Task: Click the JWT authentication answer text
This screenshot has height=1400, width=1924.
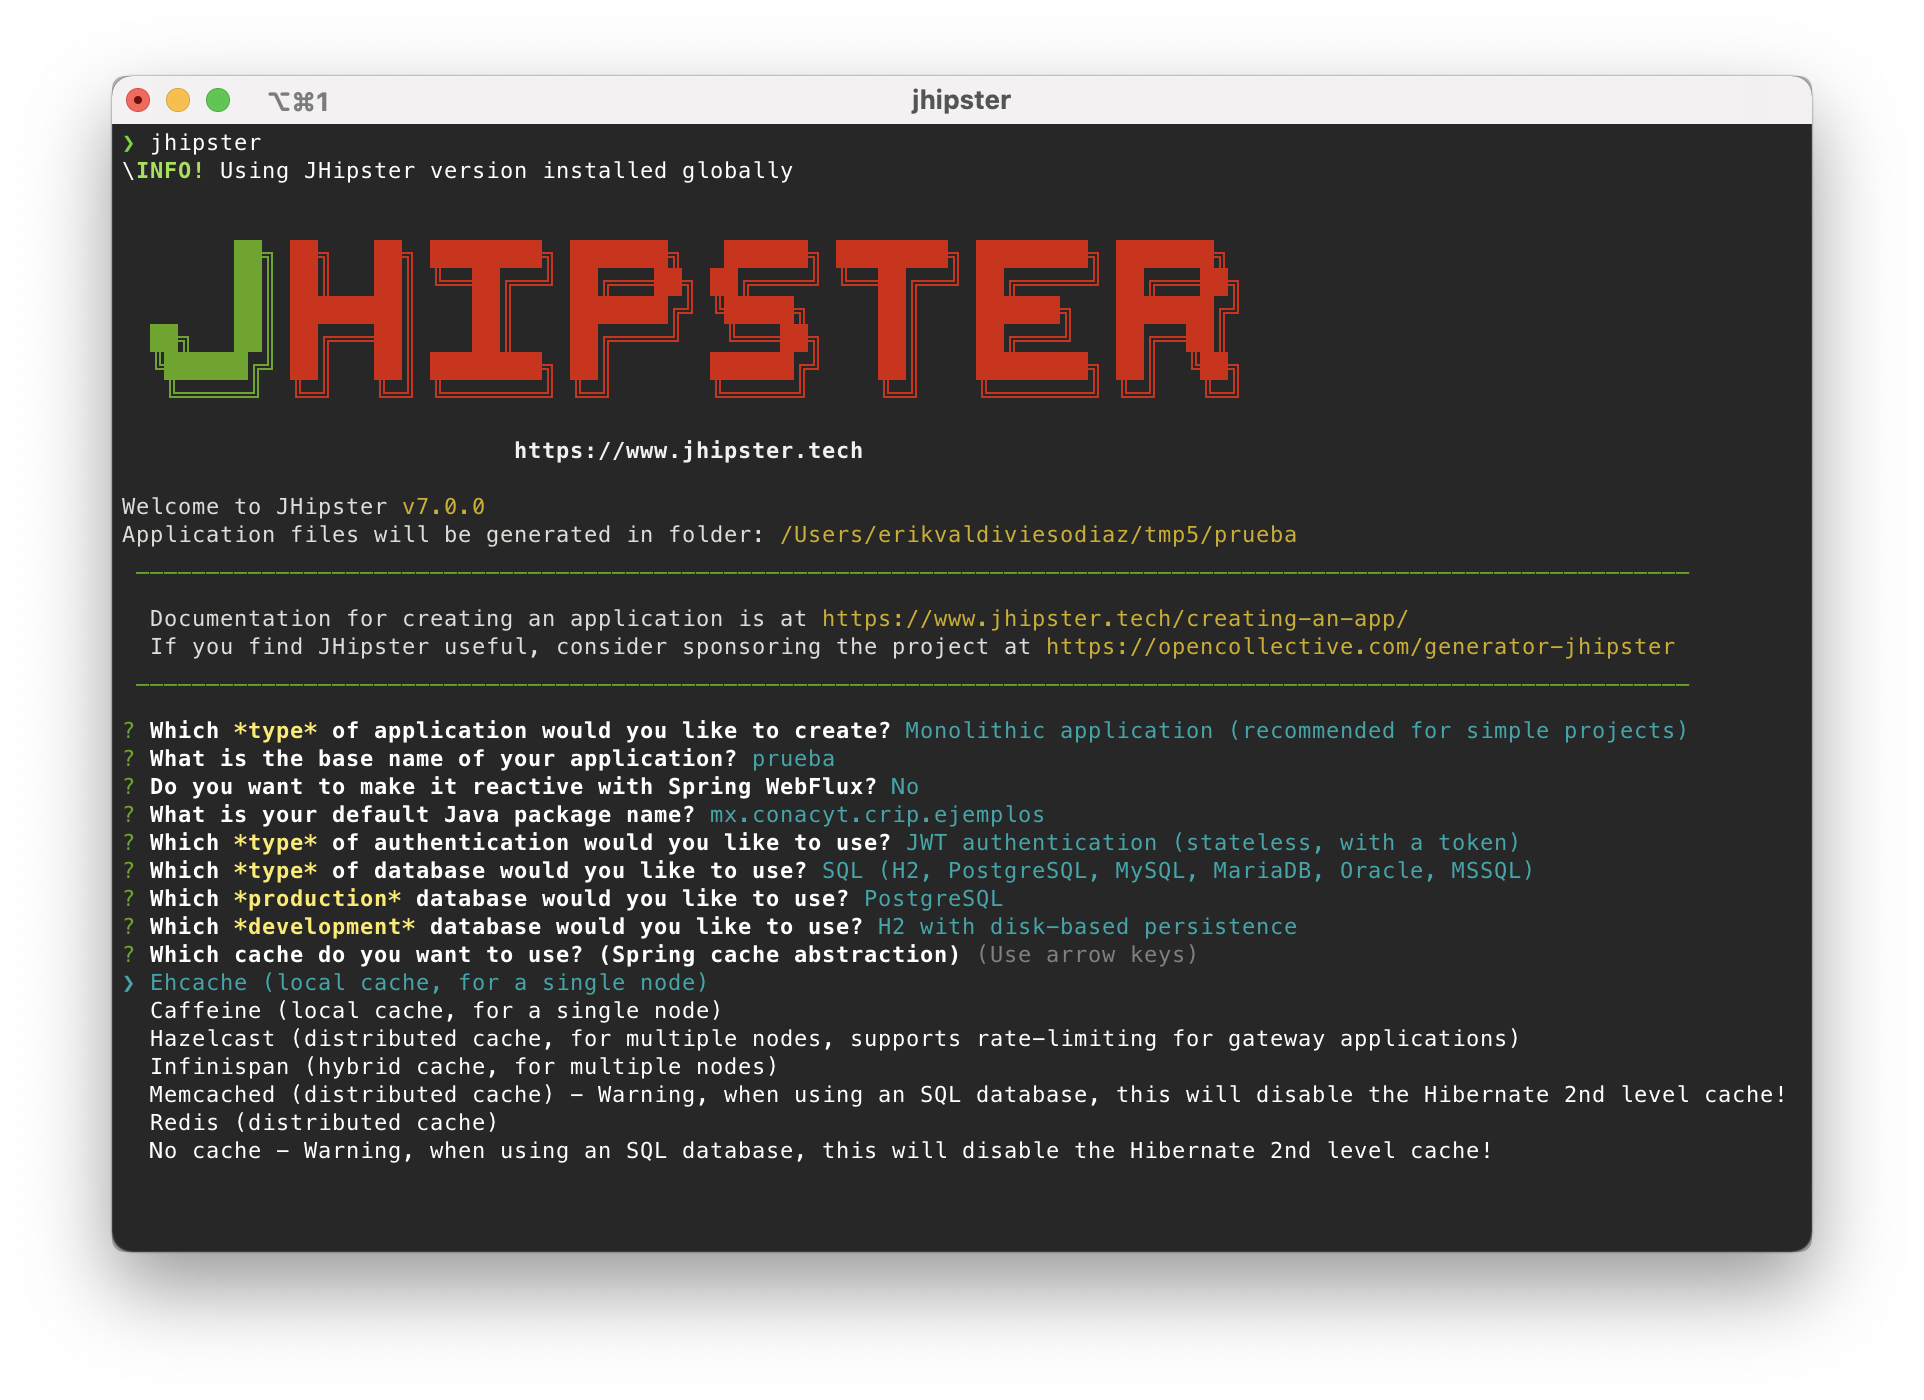Action: [1212, 843]
